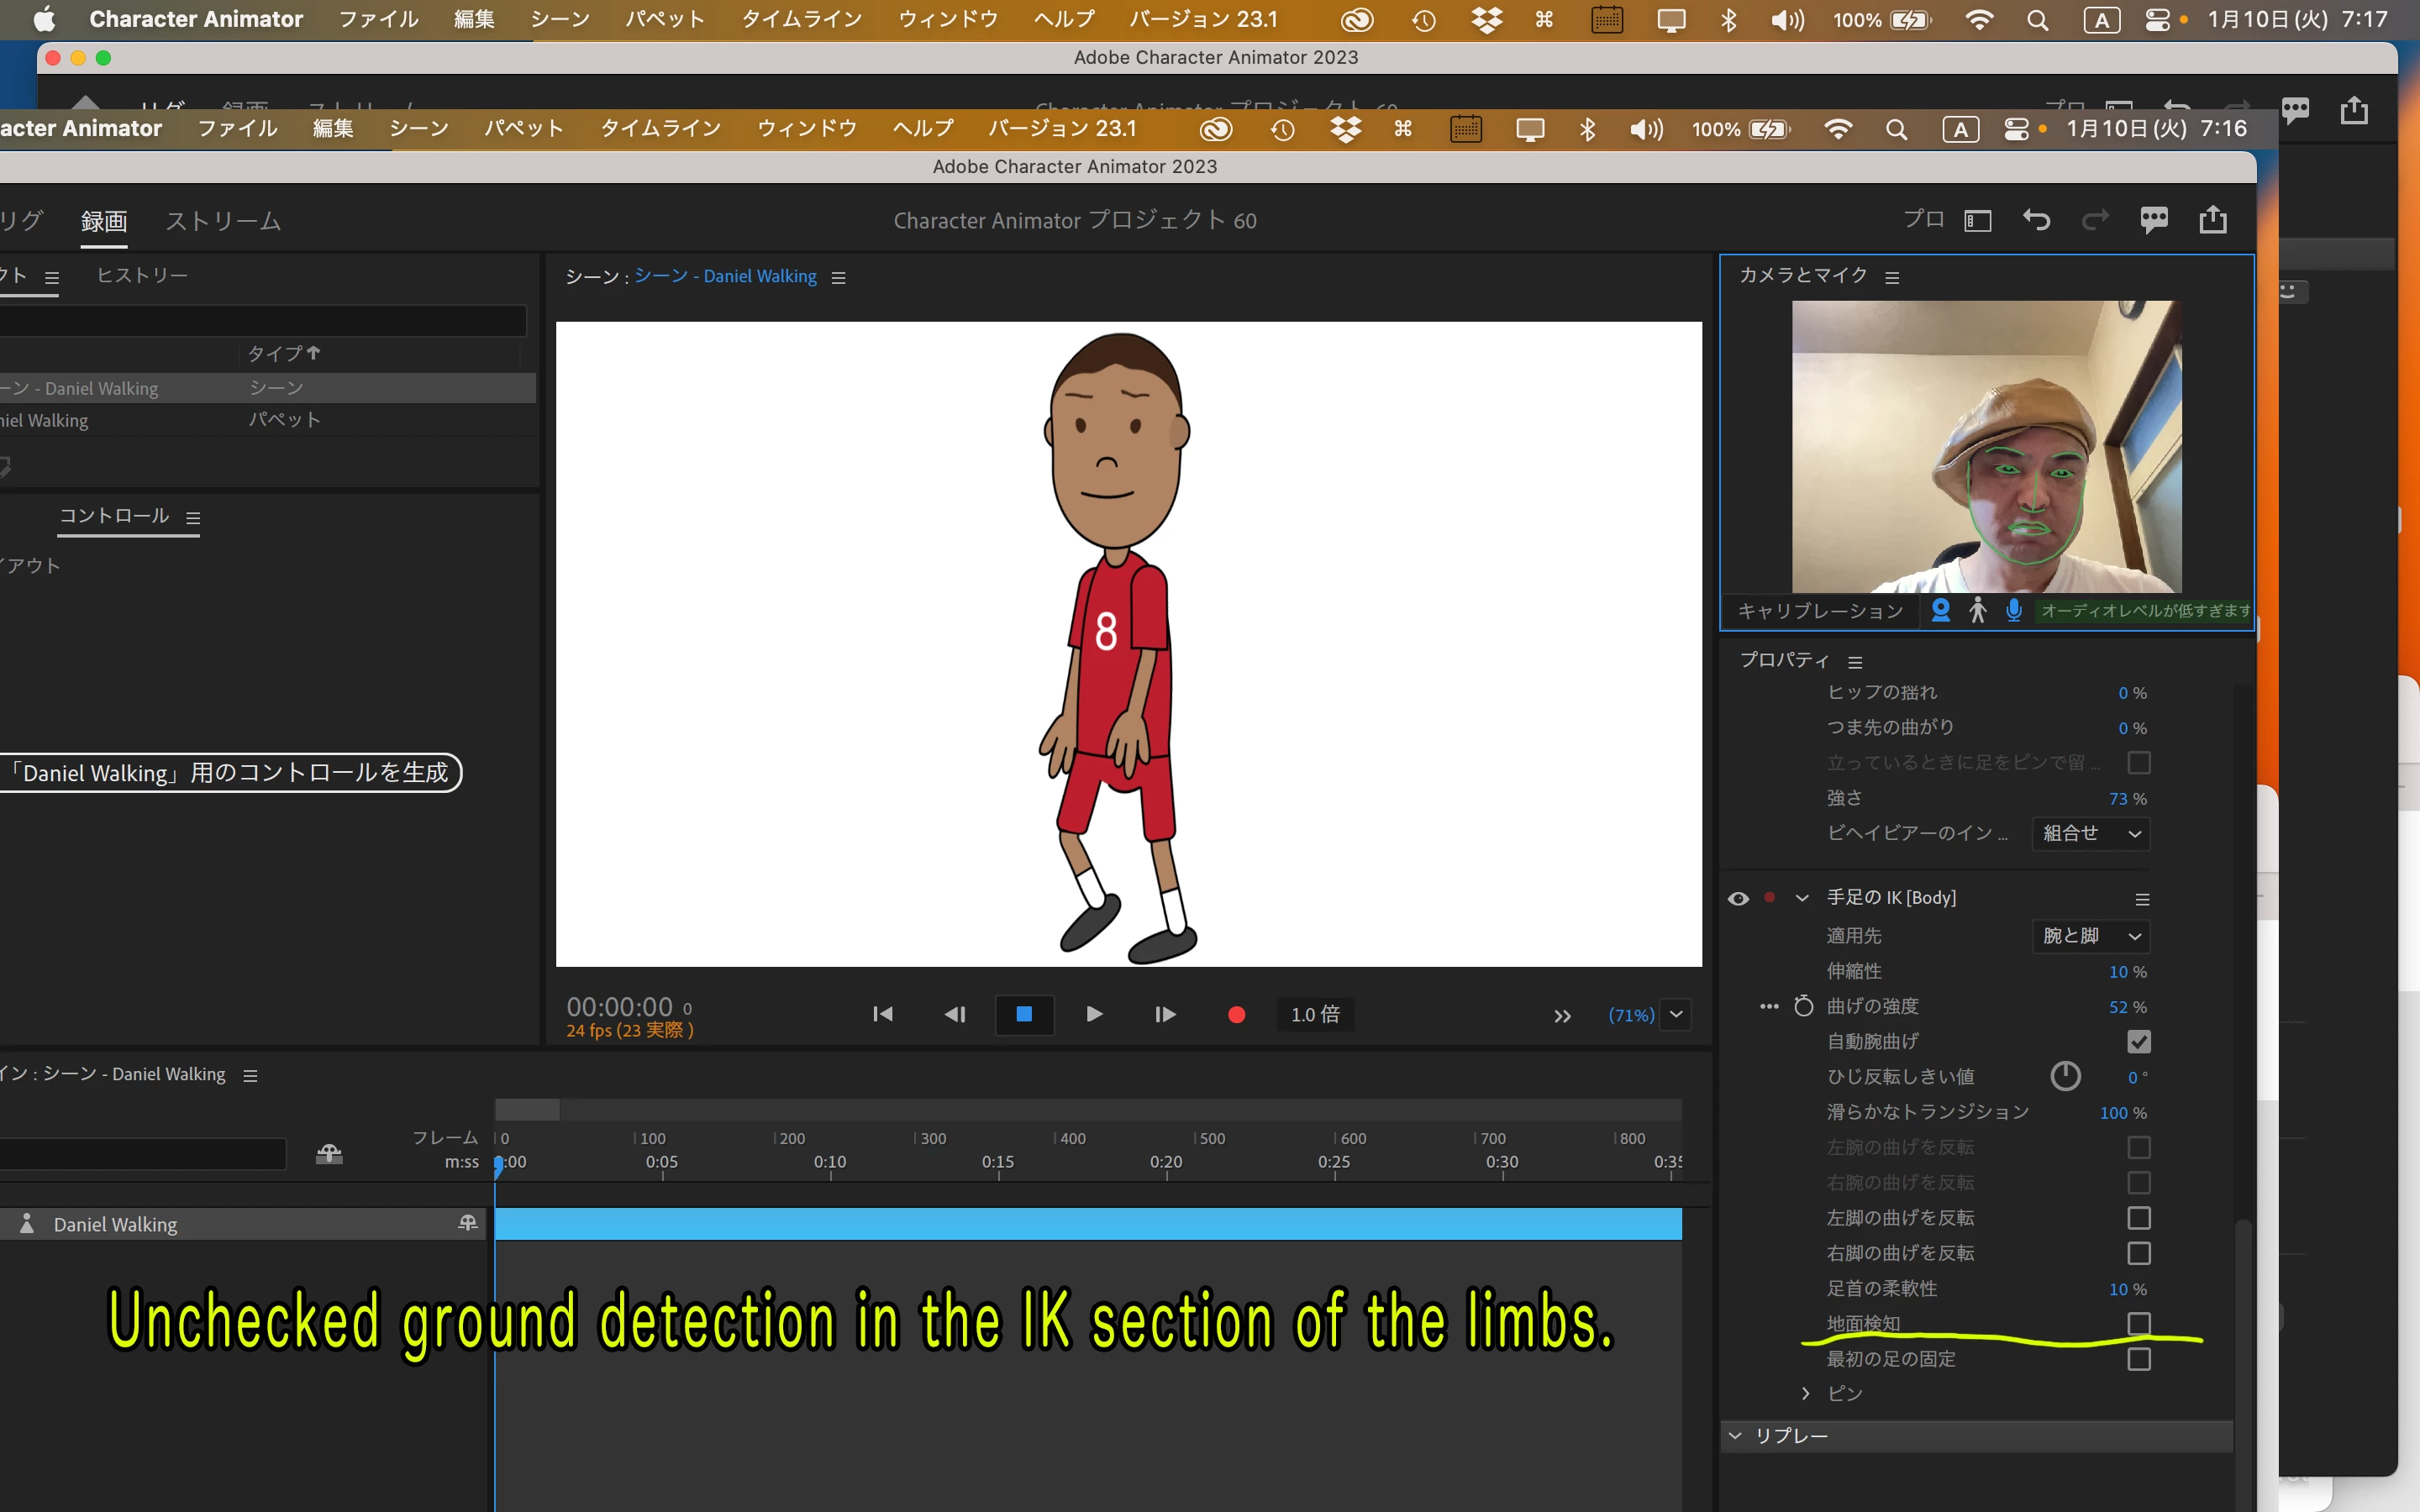Screen dimensions: 2420x1512
Task: Uncheck the 自動腕曲げ checkbox
Action: pyautogui.click(x=2138, y=1041)
